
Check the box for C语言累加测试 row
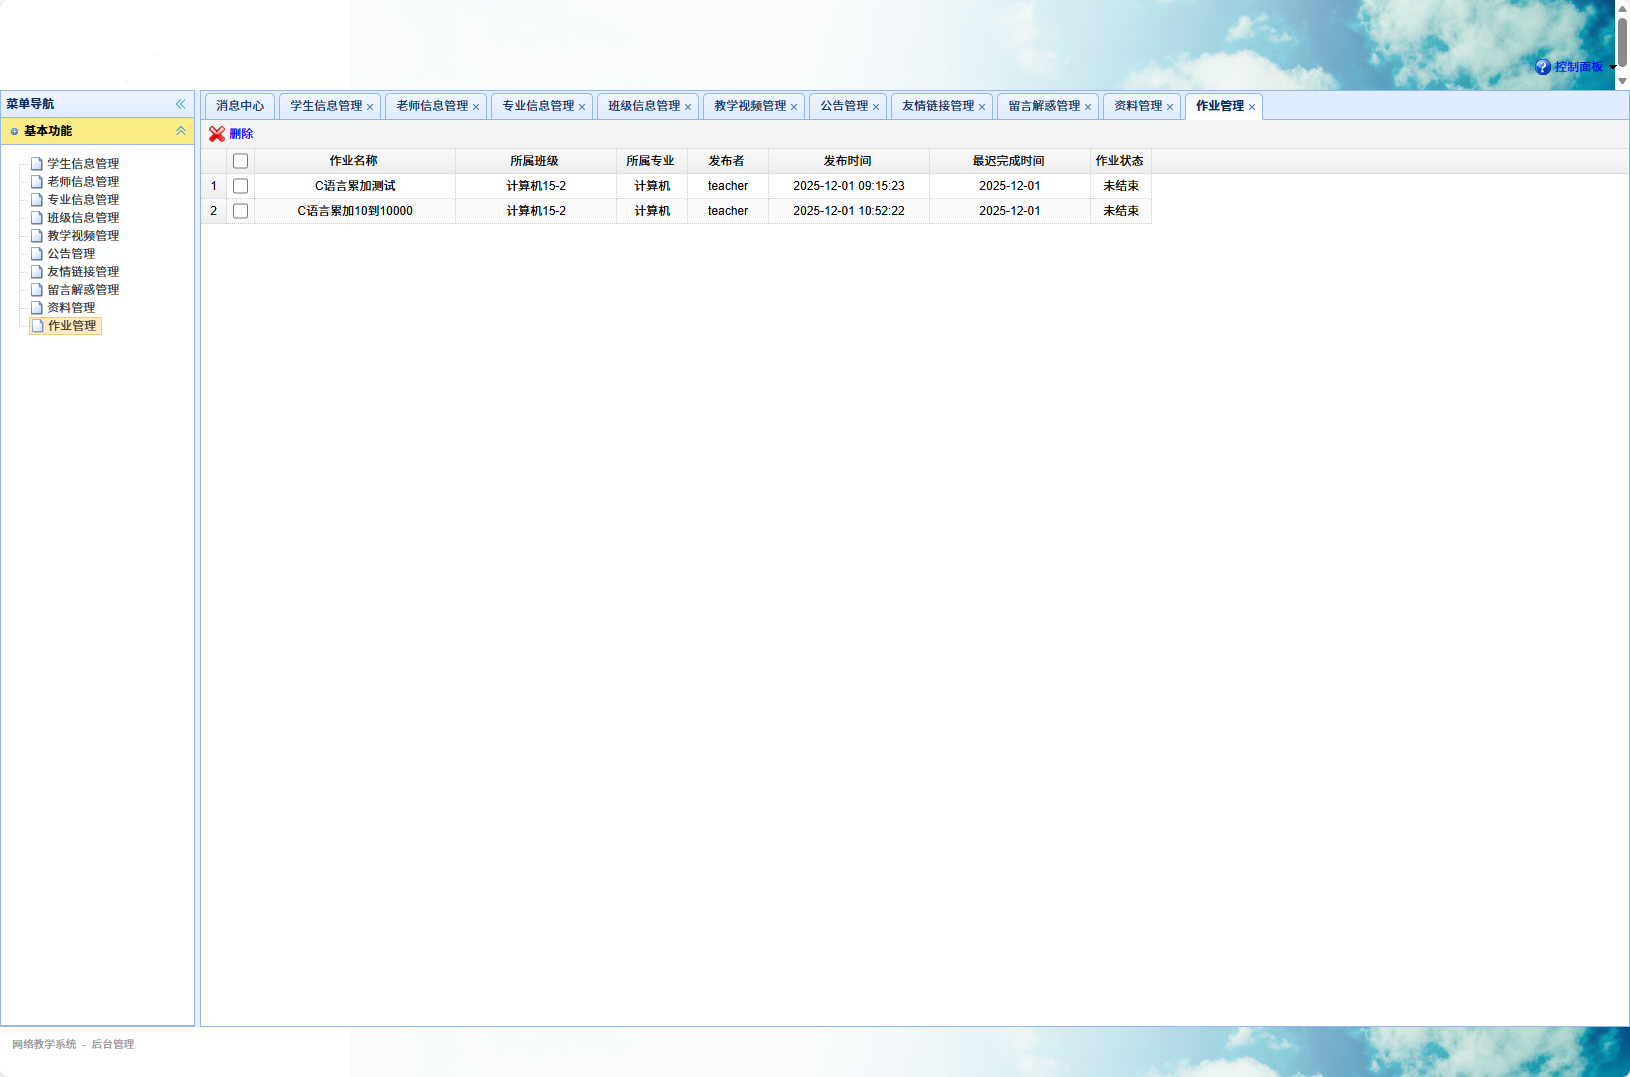click(240, 186)
